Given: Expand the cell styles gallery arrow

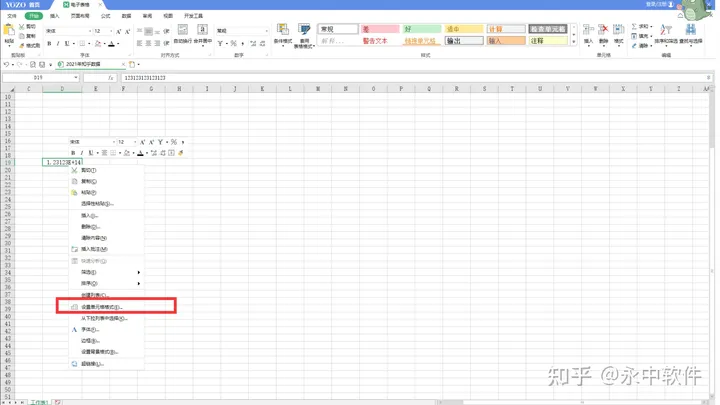Looking at the screenshot, I should (x=574, y=42).
